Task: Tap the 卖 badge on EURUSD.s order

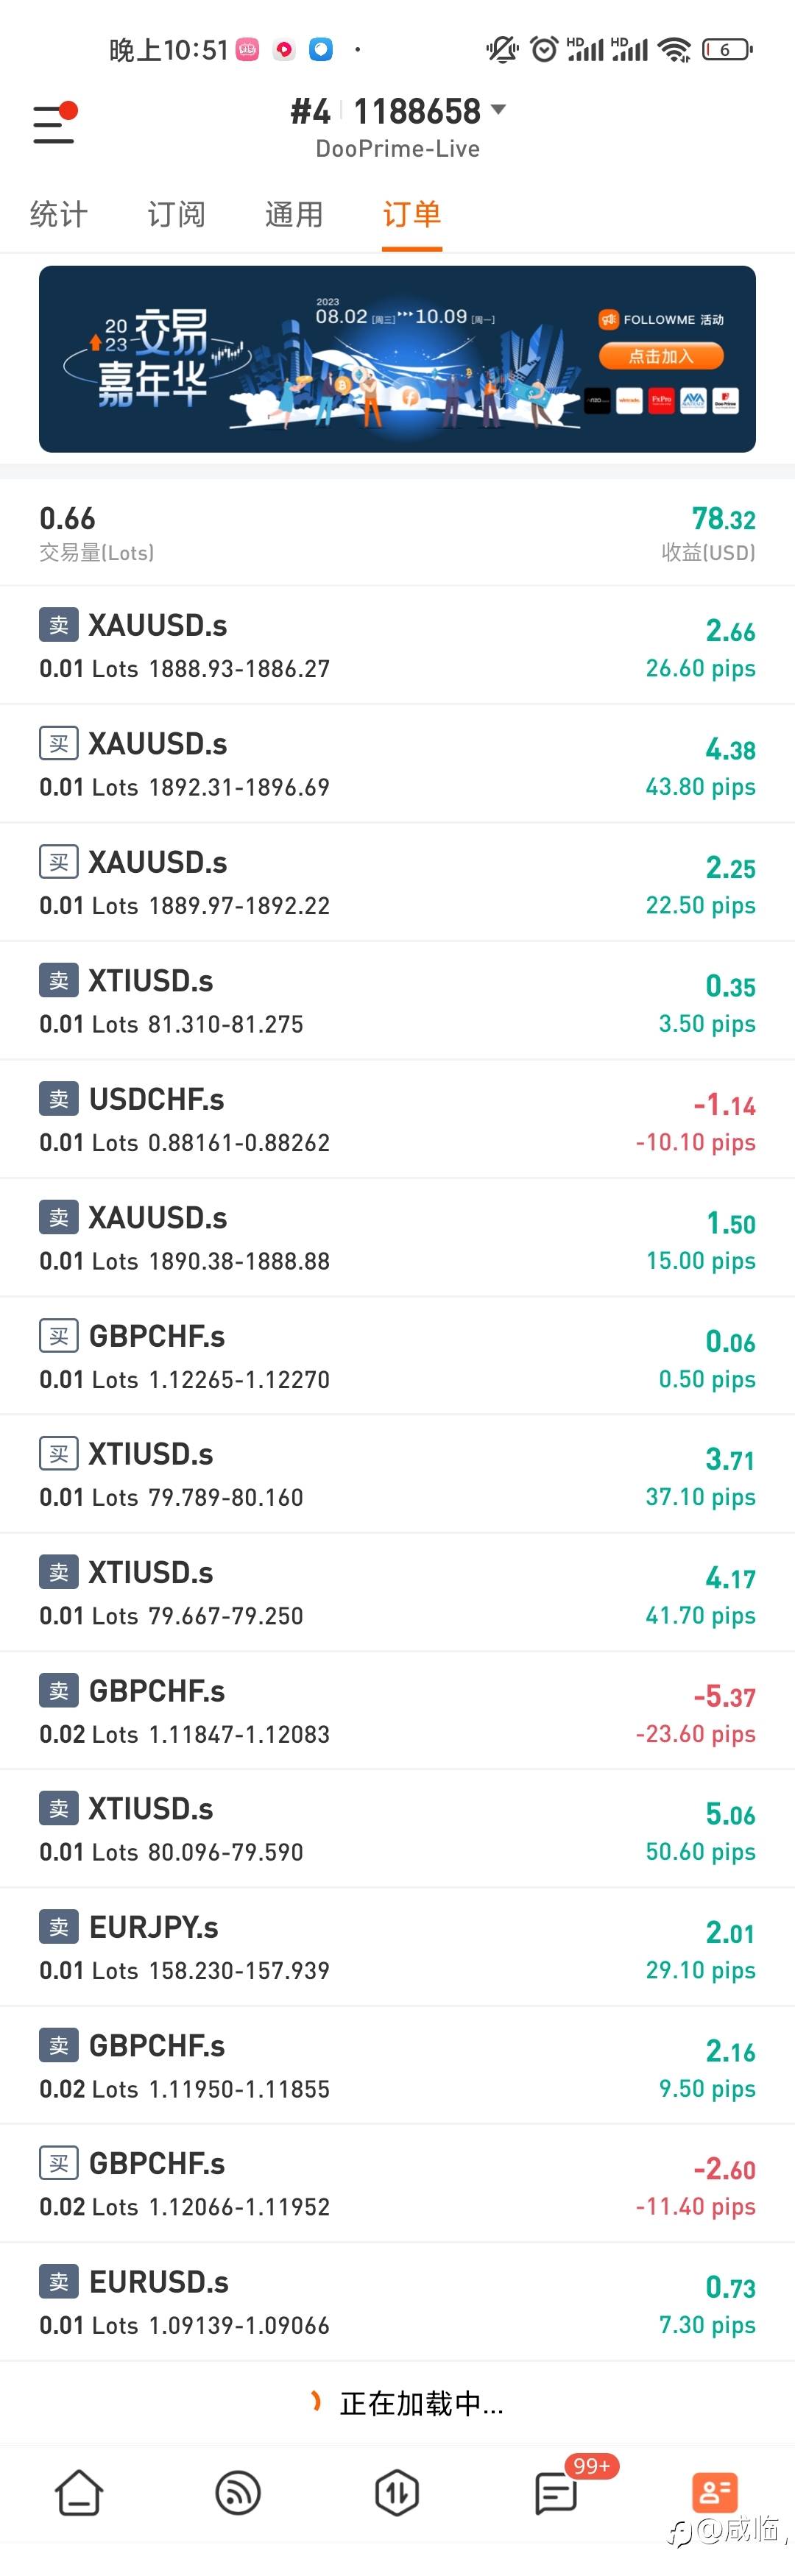Action: [58, 2282]
